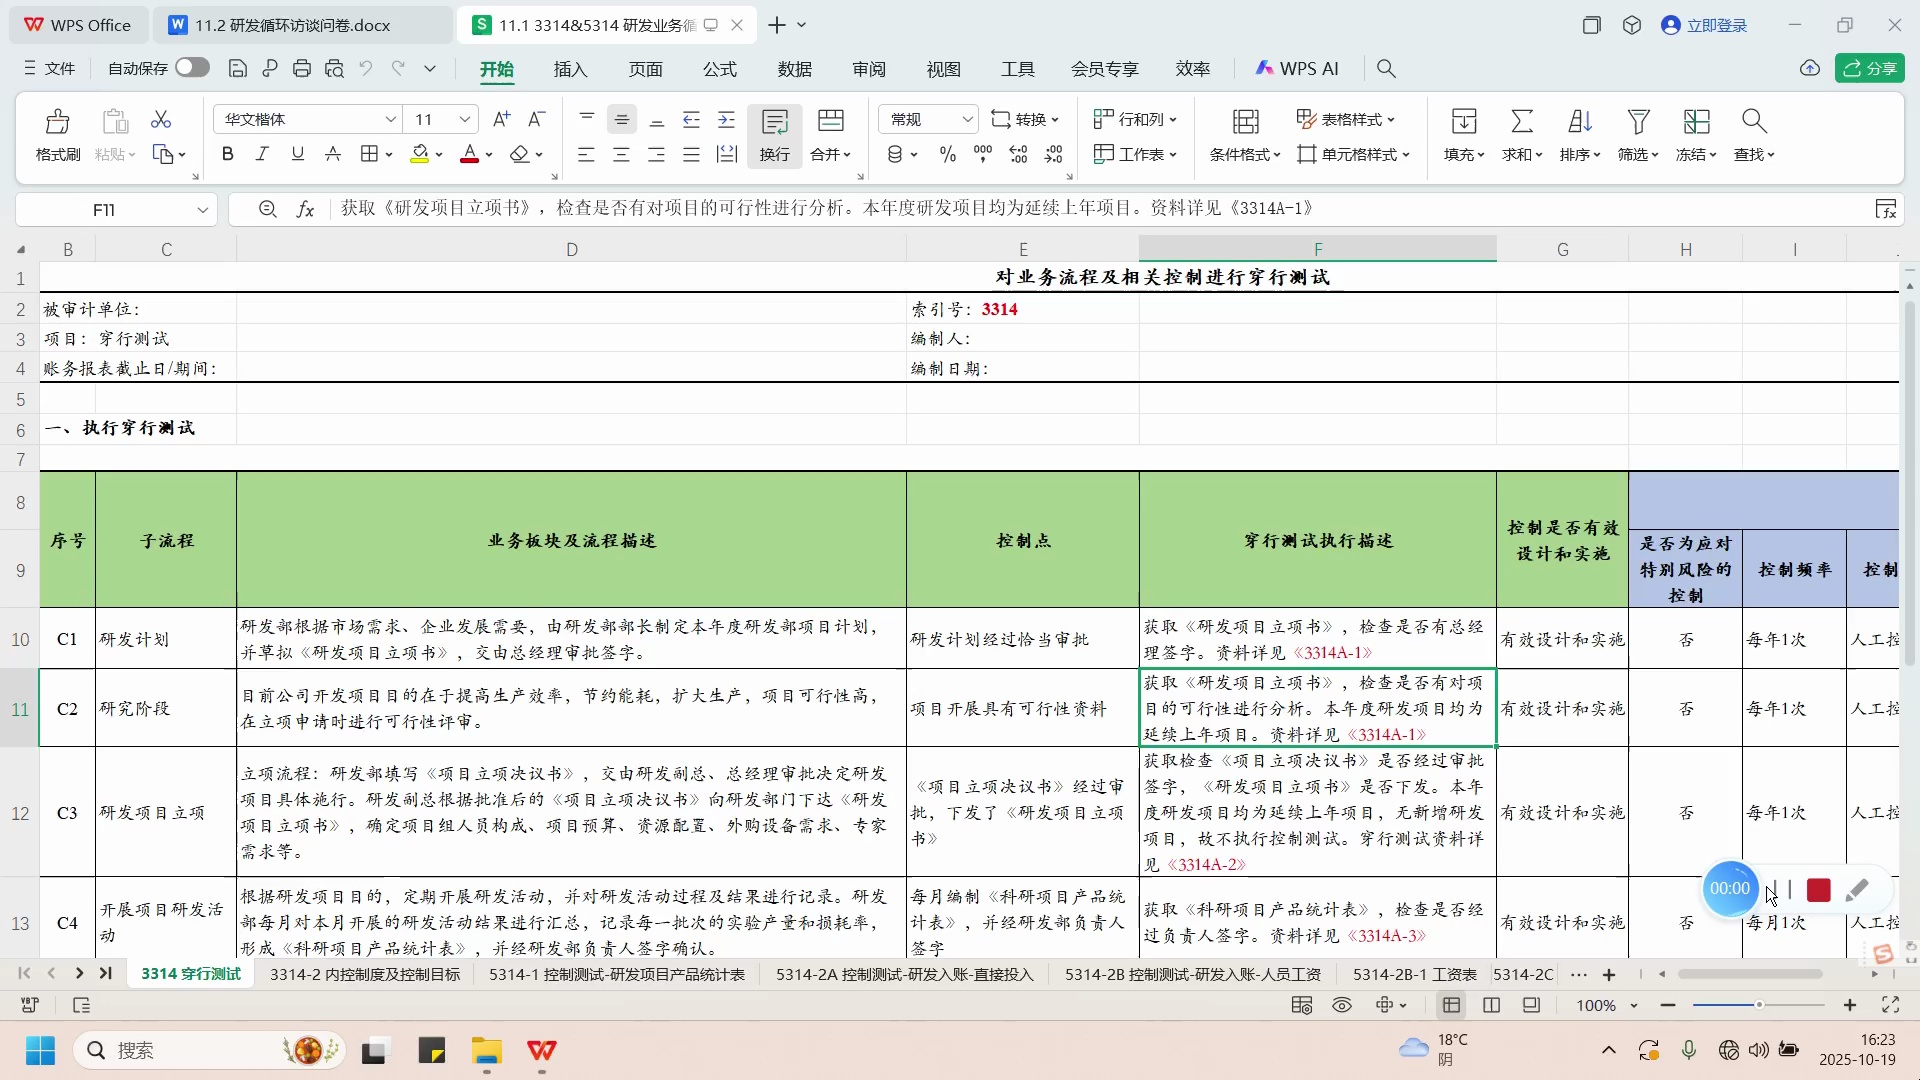Open the 审阅 ribbon tab
The width and height of the screenshot is (1920, 1080).
[869, 68]
